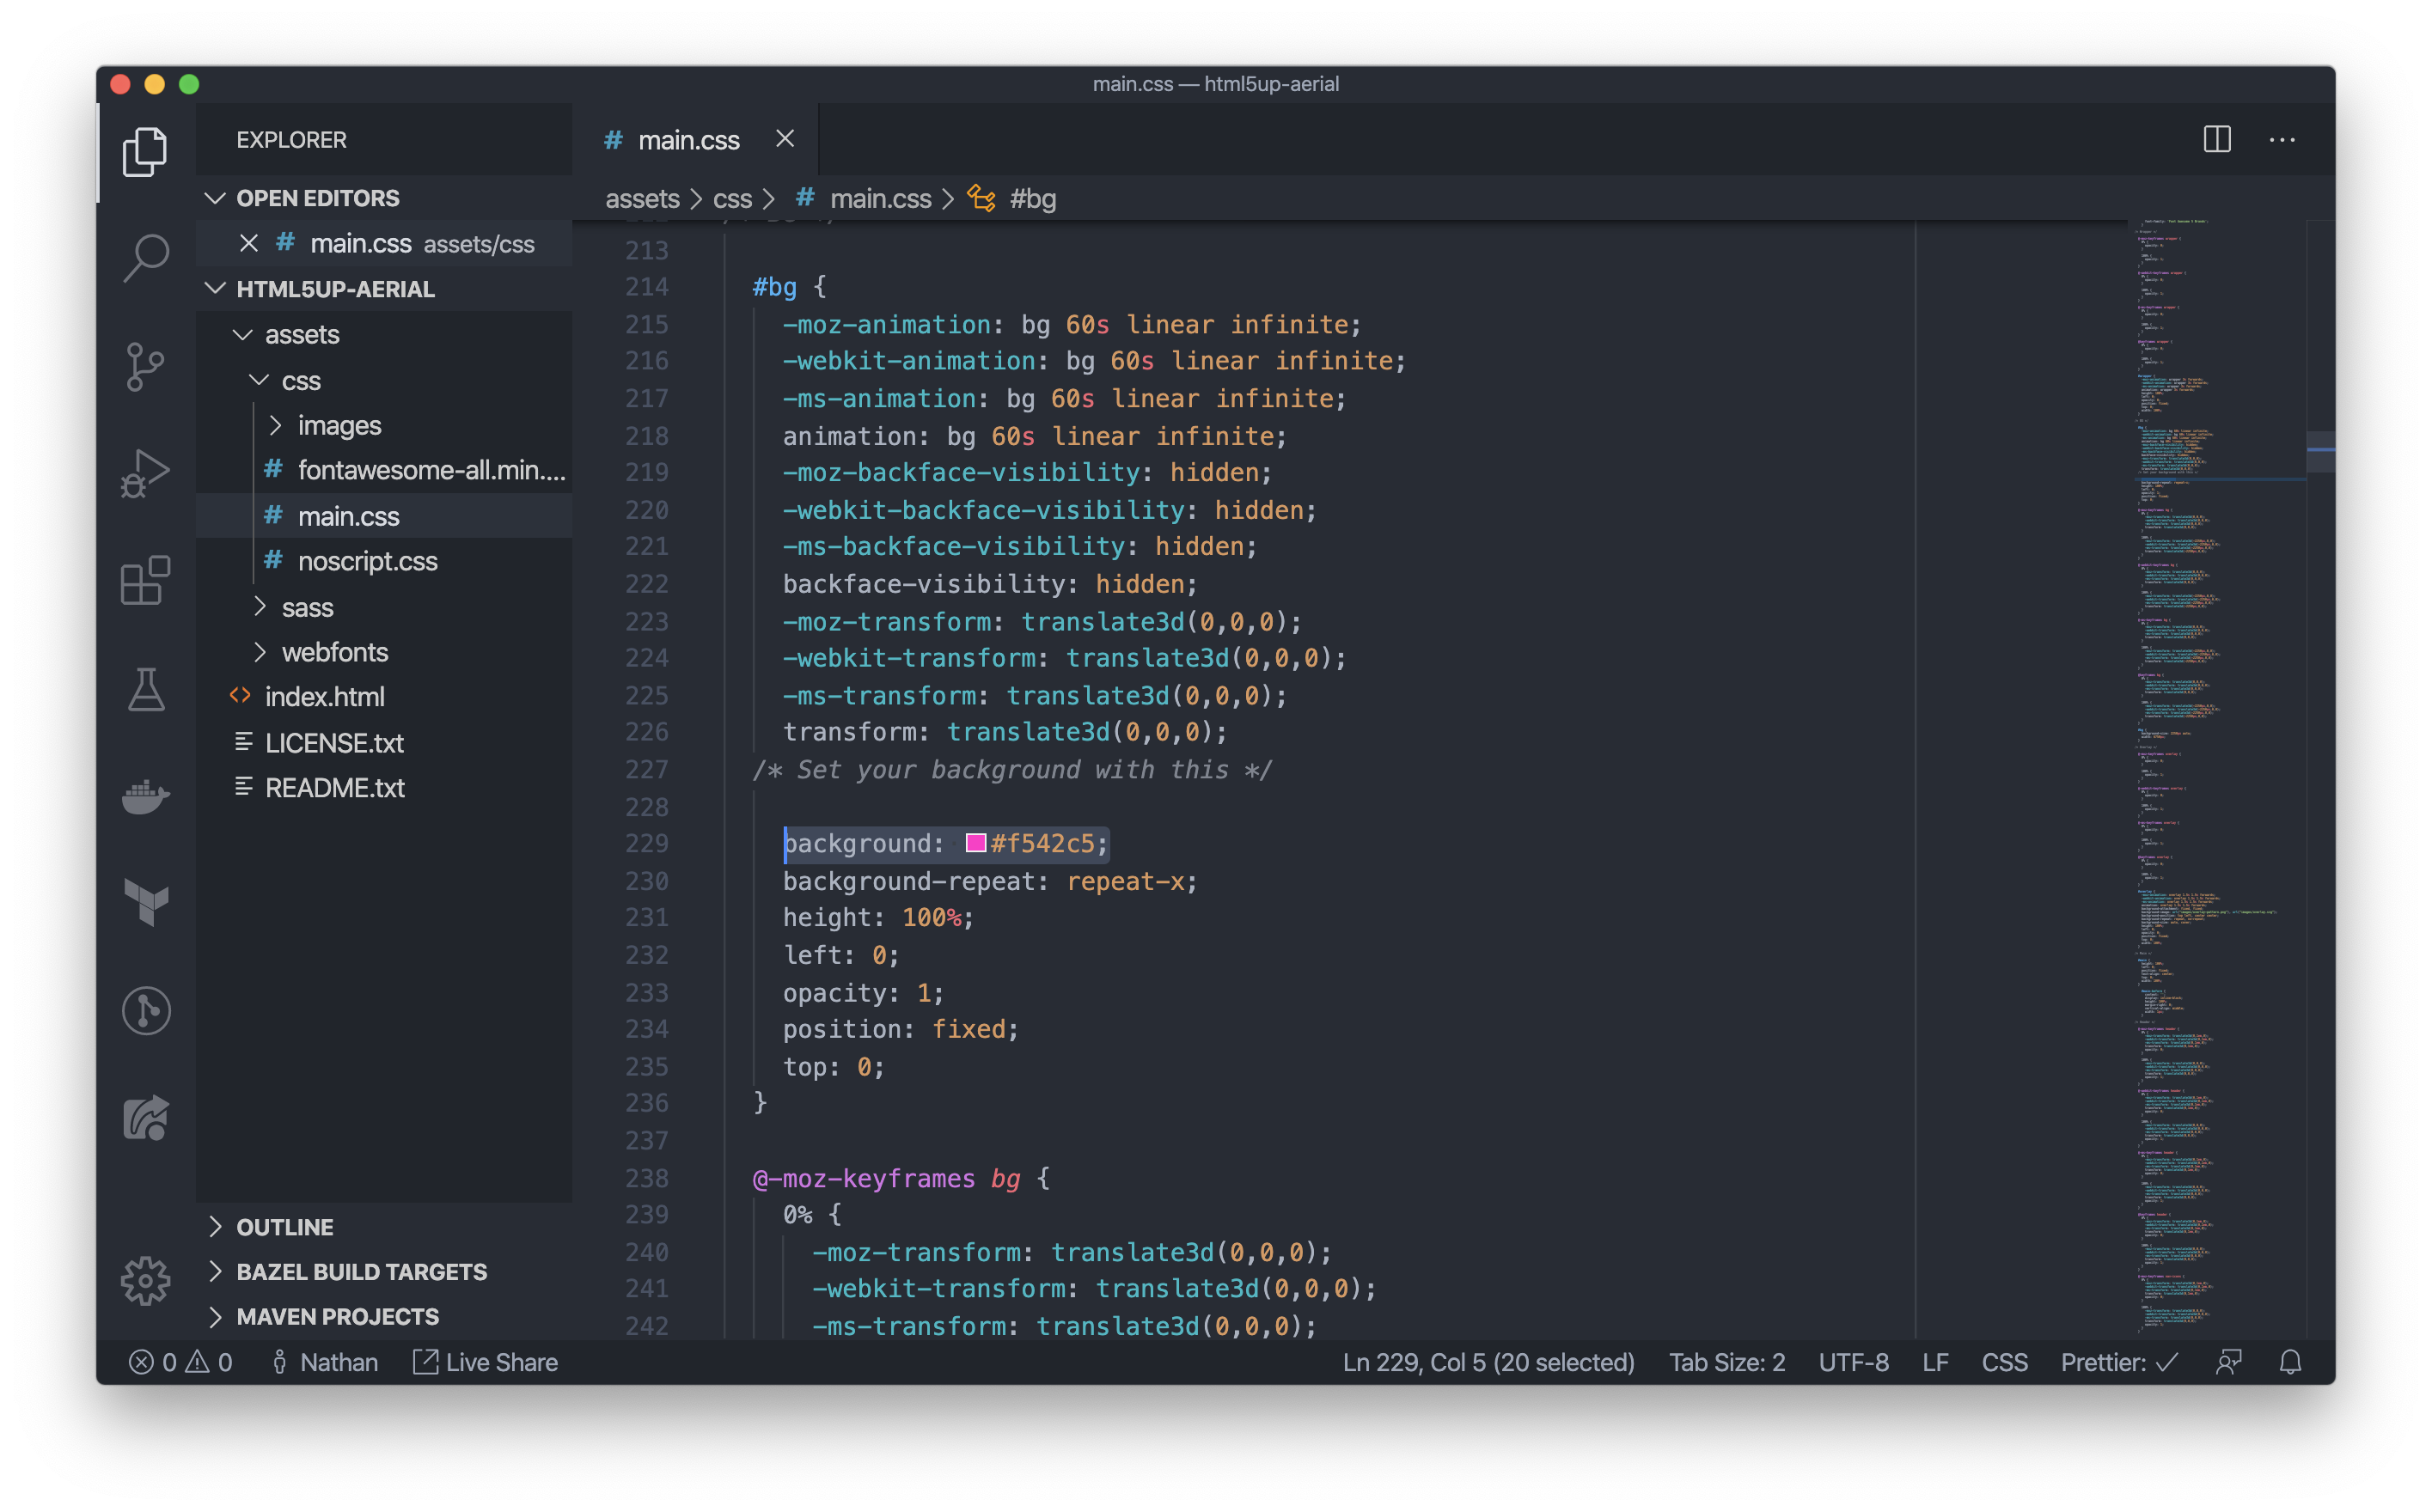Viewport: 2432px width, 1512px height.
Task: Expand the MAVEN PROJECTS section
Action: click(336, 1316)
